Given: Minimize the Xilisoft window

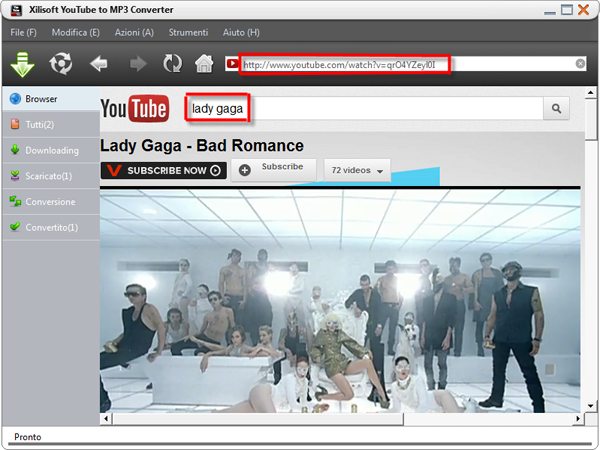Looking at the screenshot, I should coord(550,11).
